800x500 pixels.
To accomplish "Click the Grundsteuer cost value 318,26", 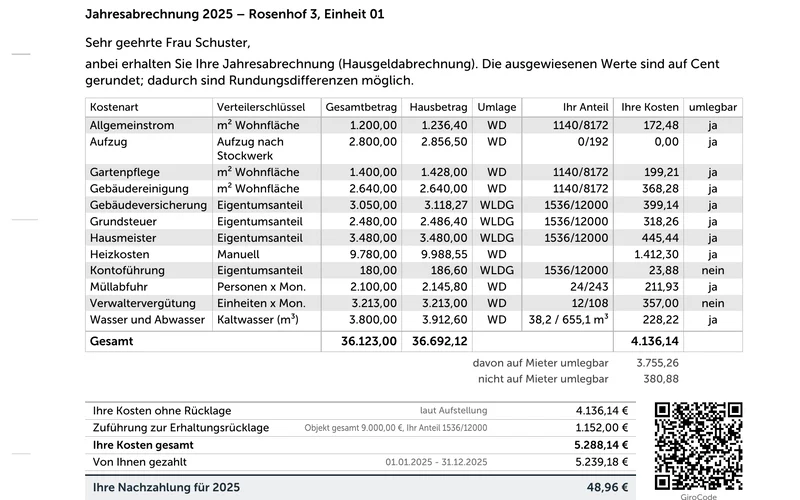I will (x=660, y=221).
